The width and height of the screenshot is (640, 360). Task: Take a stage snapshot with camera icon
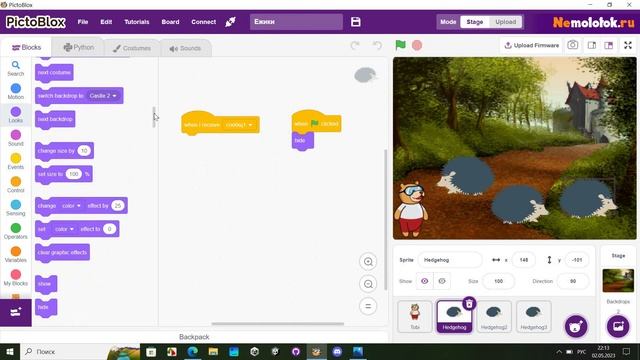(x=572, y=45)
